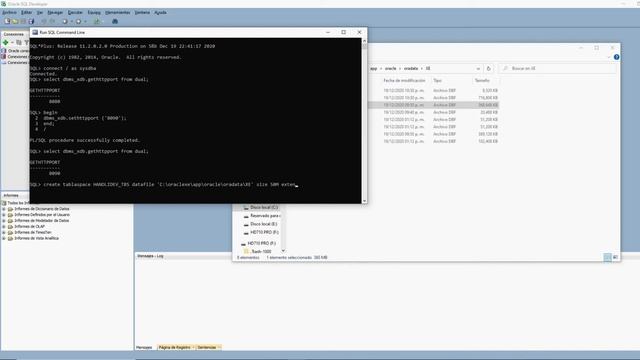Screen dimensions: 640x360
Task: Click the binoculars find database object icon
Action: pyautogui.click(x=115, y=21)
